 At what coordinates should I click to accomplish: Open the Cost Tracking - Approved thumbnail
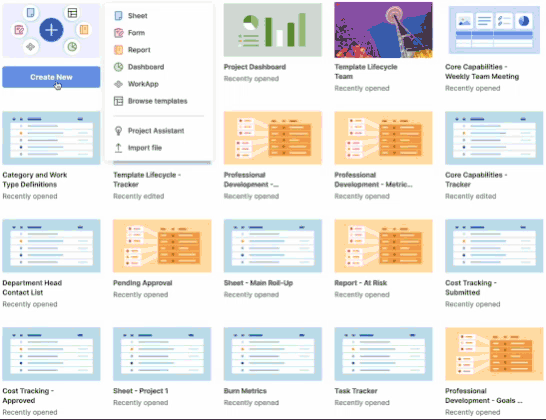pyautogui.click(x=51, y=354)
